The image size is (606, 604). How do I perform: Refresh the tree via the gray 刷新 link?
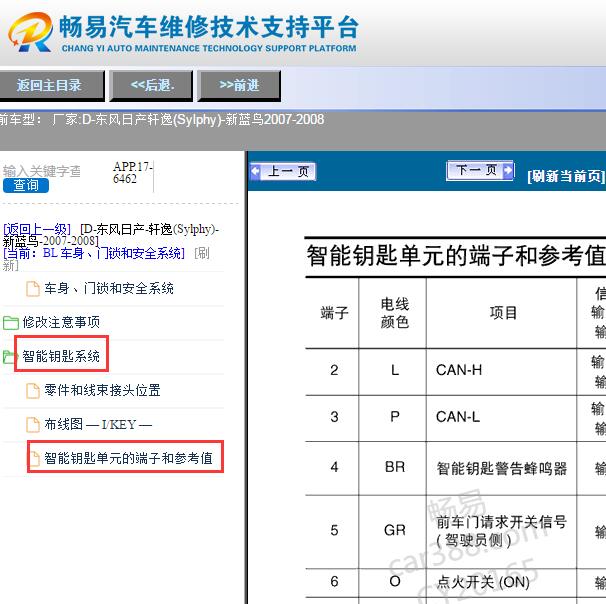(202, 254)
